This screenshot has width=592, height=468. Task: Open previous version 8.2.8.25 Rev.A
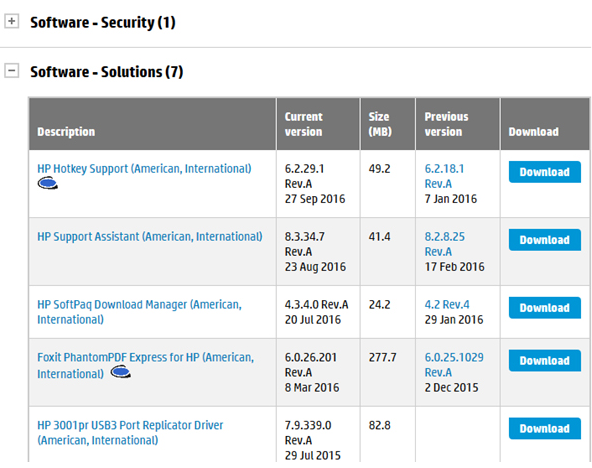pos(445,244)
